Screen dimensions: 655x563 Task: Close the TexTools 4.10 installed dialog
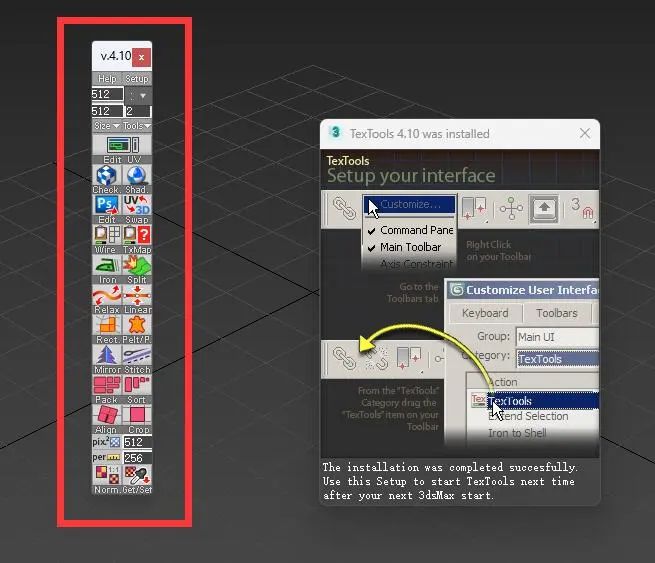585,134
